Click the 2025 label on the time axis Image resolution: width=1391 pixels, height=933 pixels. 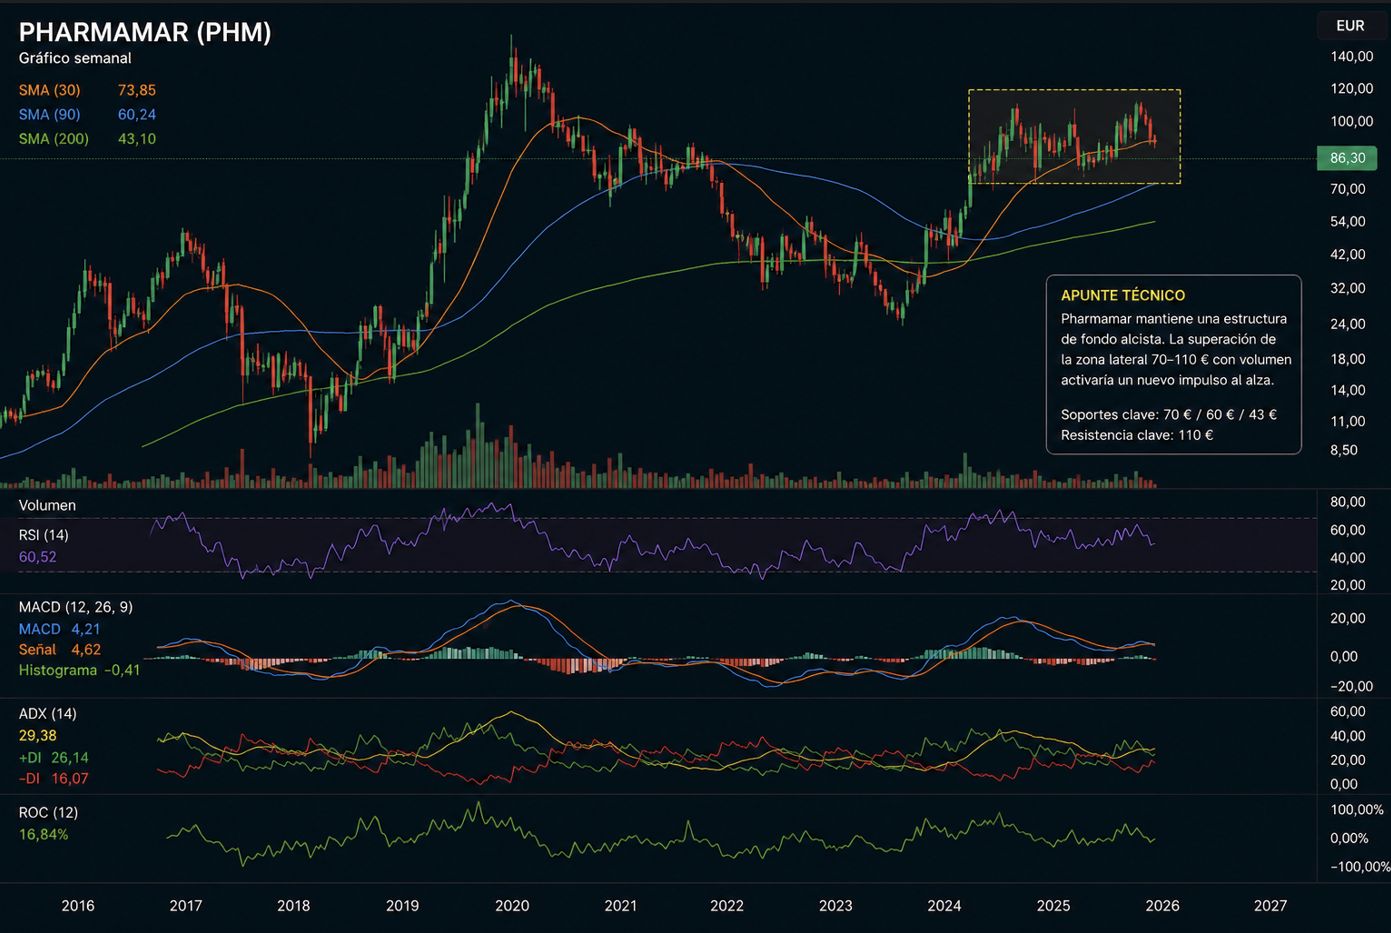click(1053, 906)
